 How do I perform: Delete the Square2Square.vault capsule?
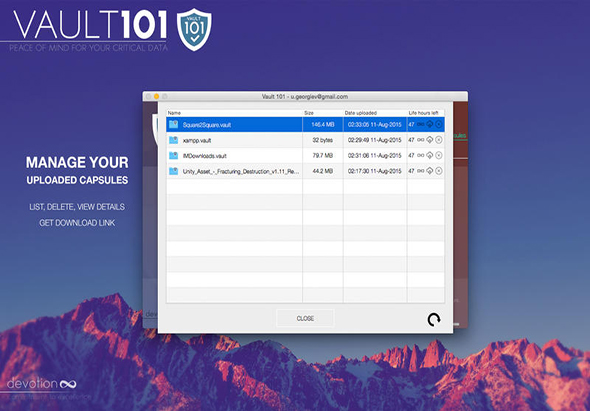pos(439,124)
